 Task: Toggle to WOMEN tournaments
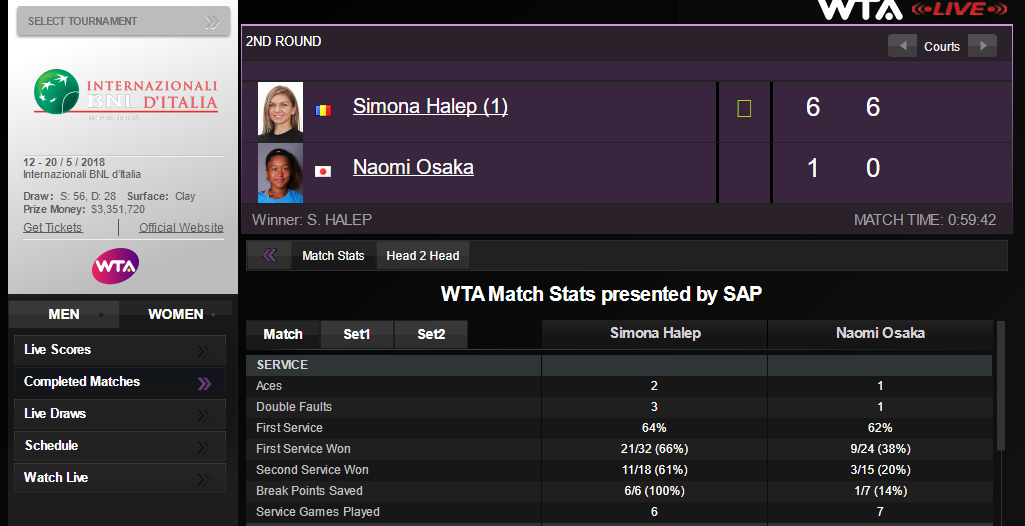176,314
